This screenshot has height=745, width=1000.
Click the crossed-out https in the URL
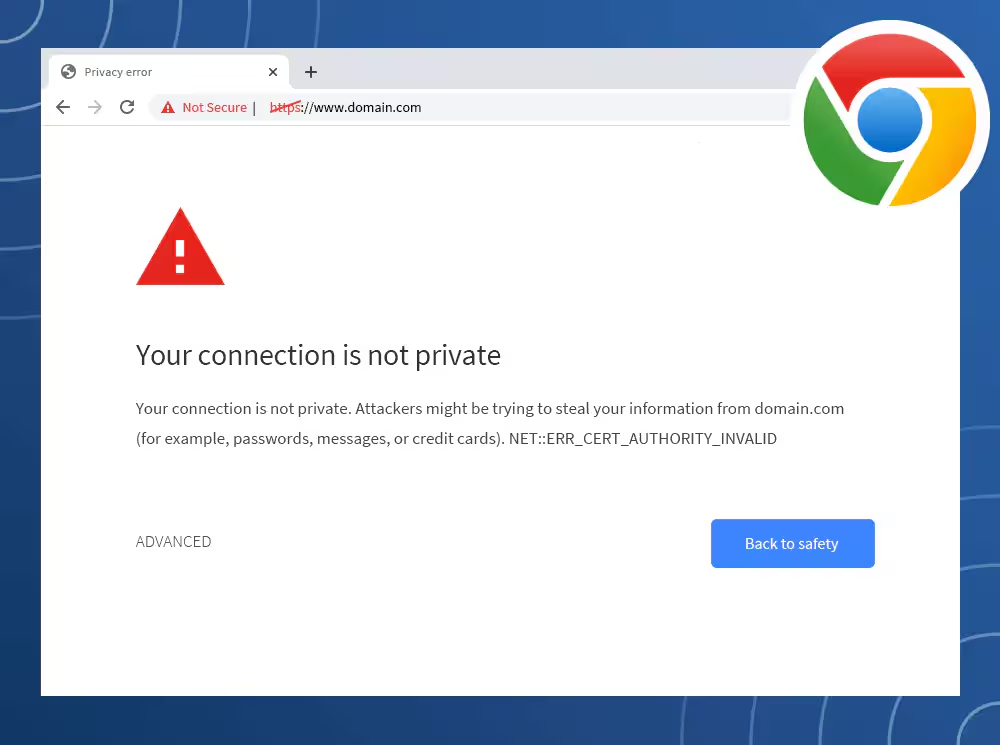(285, 108)
